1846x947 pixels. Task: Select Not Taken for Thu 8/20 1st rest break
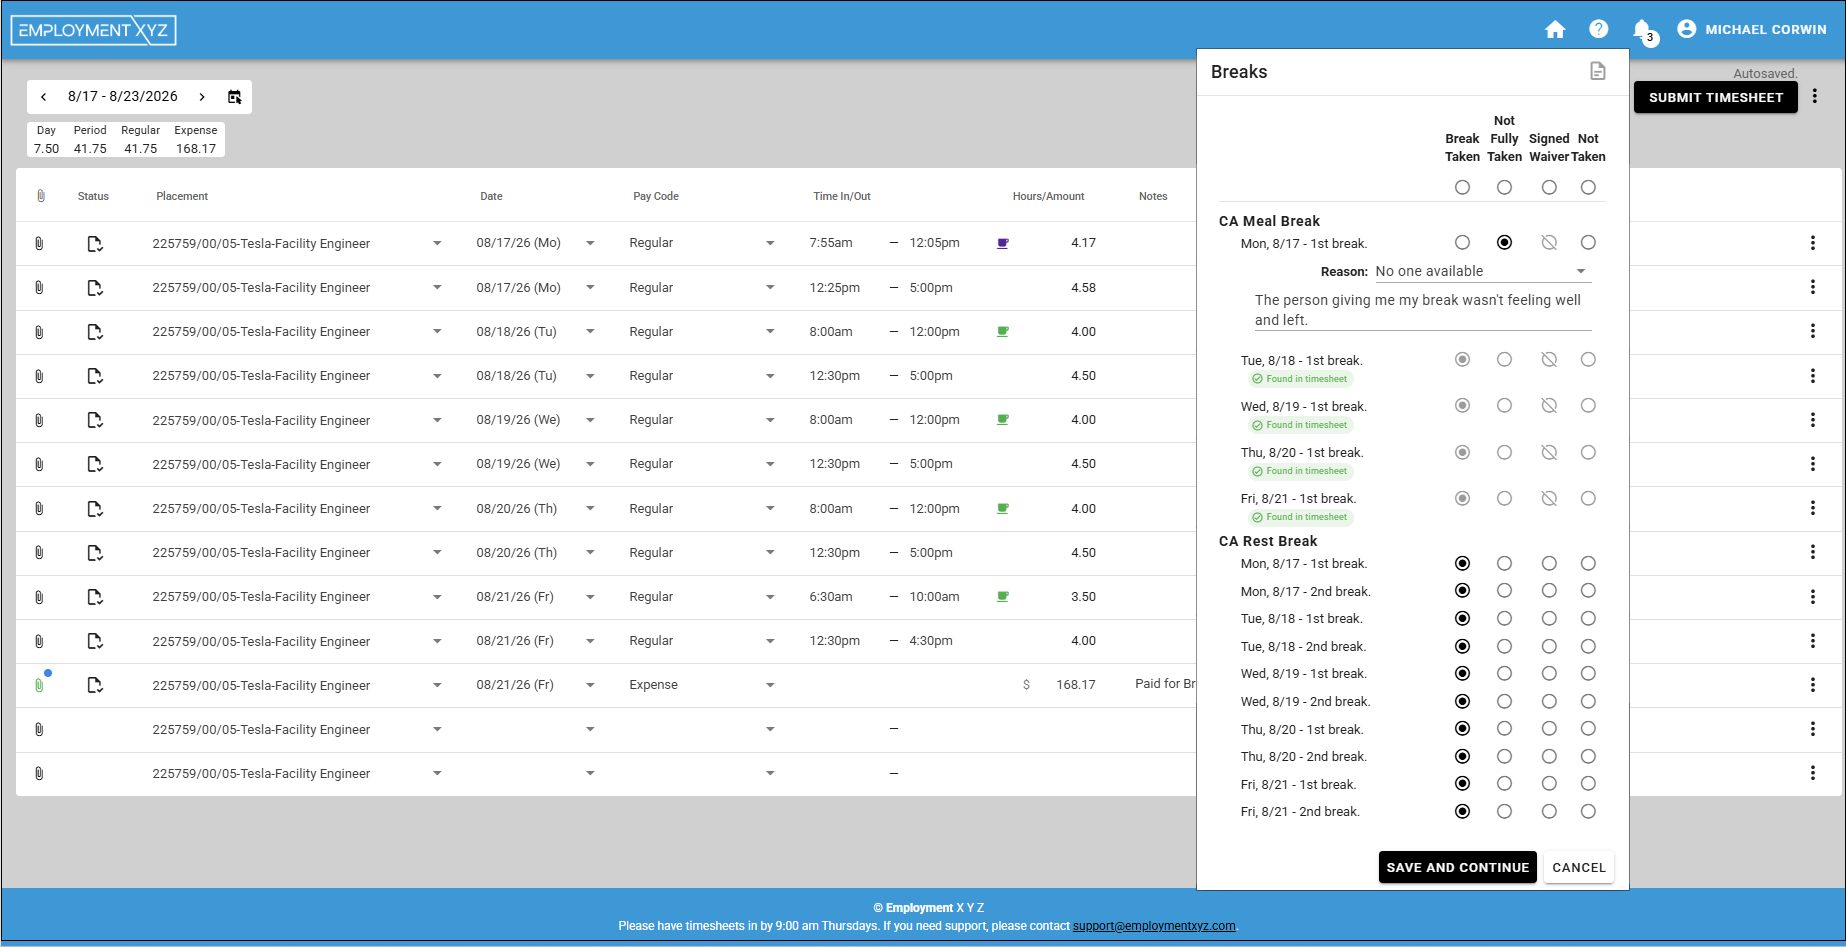1588,728
